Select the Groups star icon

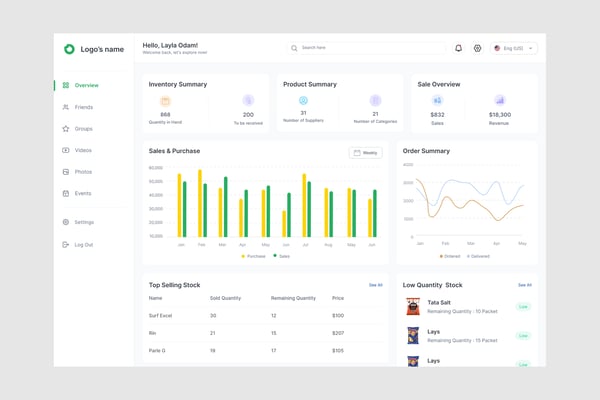(66, 129)
